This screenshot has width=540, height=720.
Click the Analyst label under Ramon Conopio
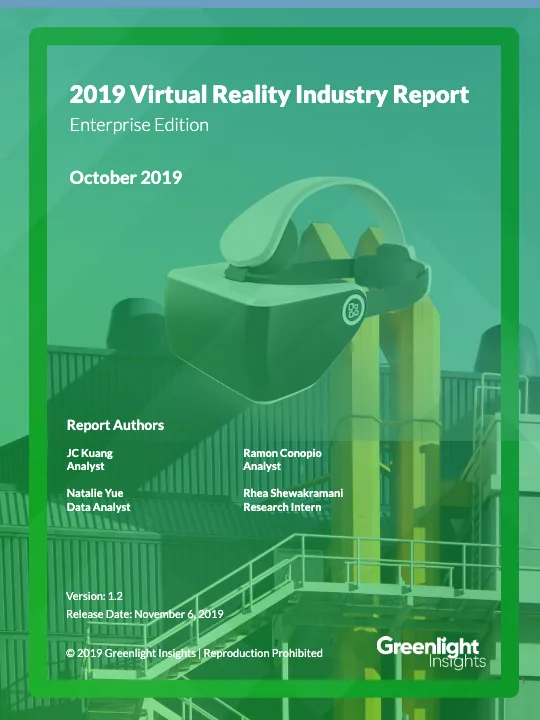click(262, 466)
